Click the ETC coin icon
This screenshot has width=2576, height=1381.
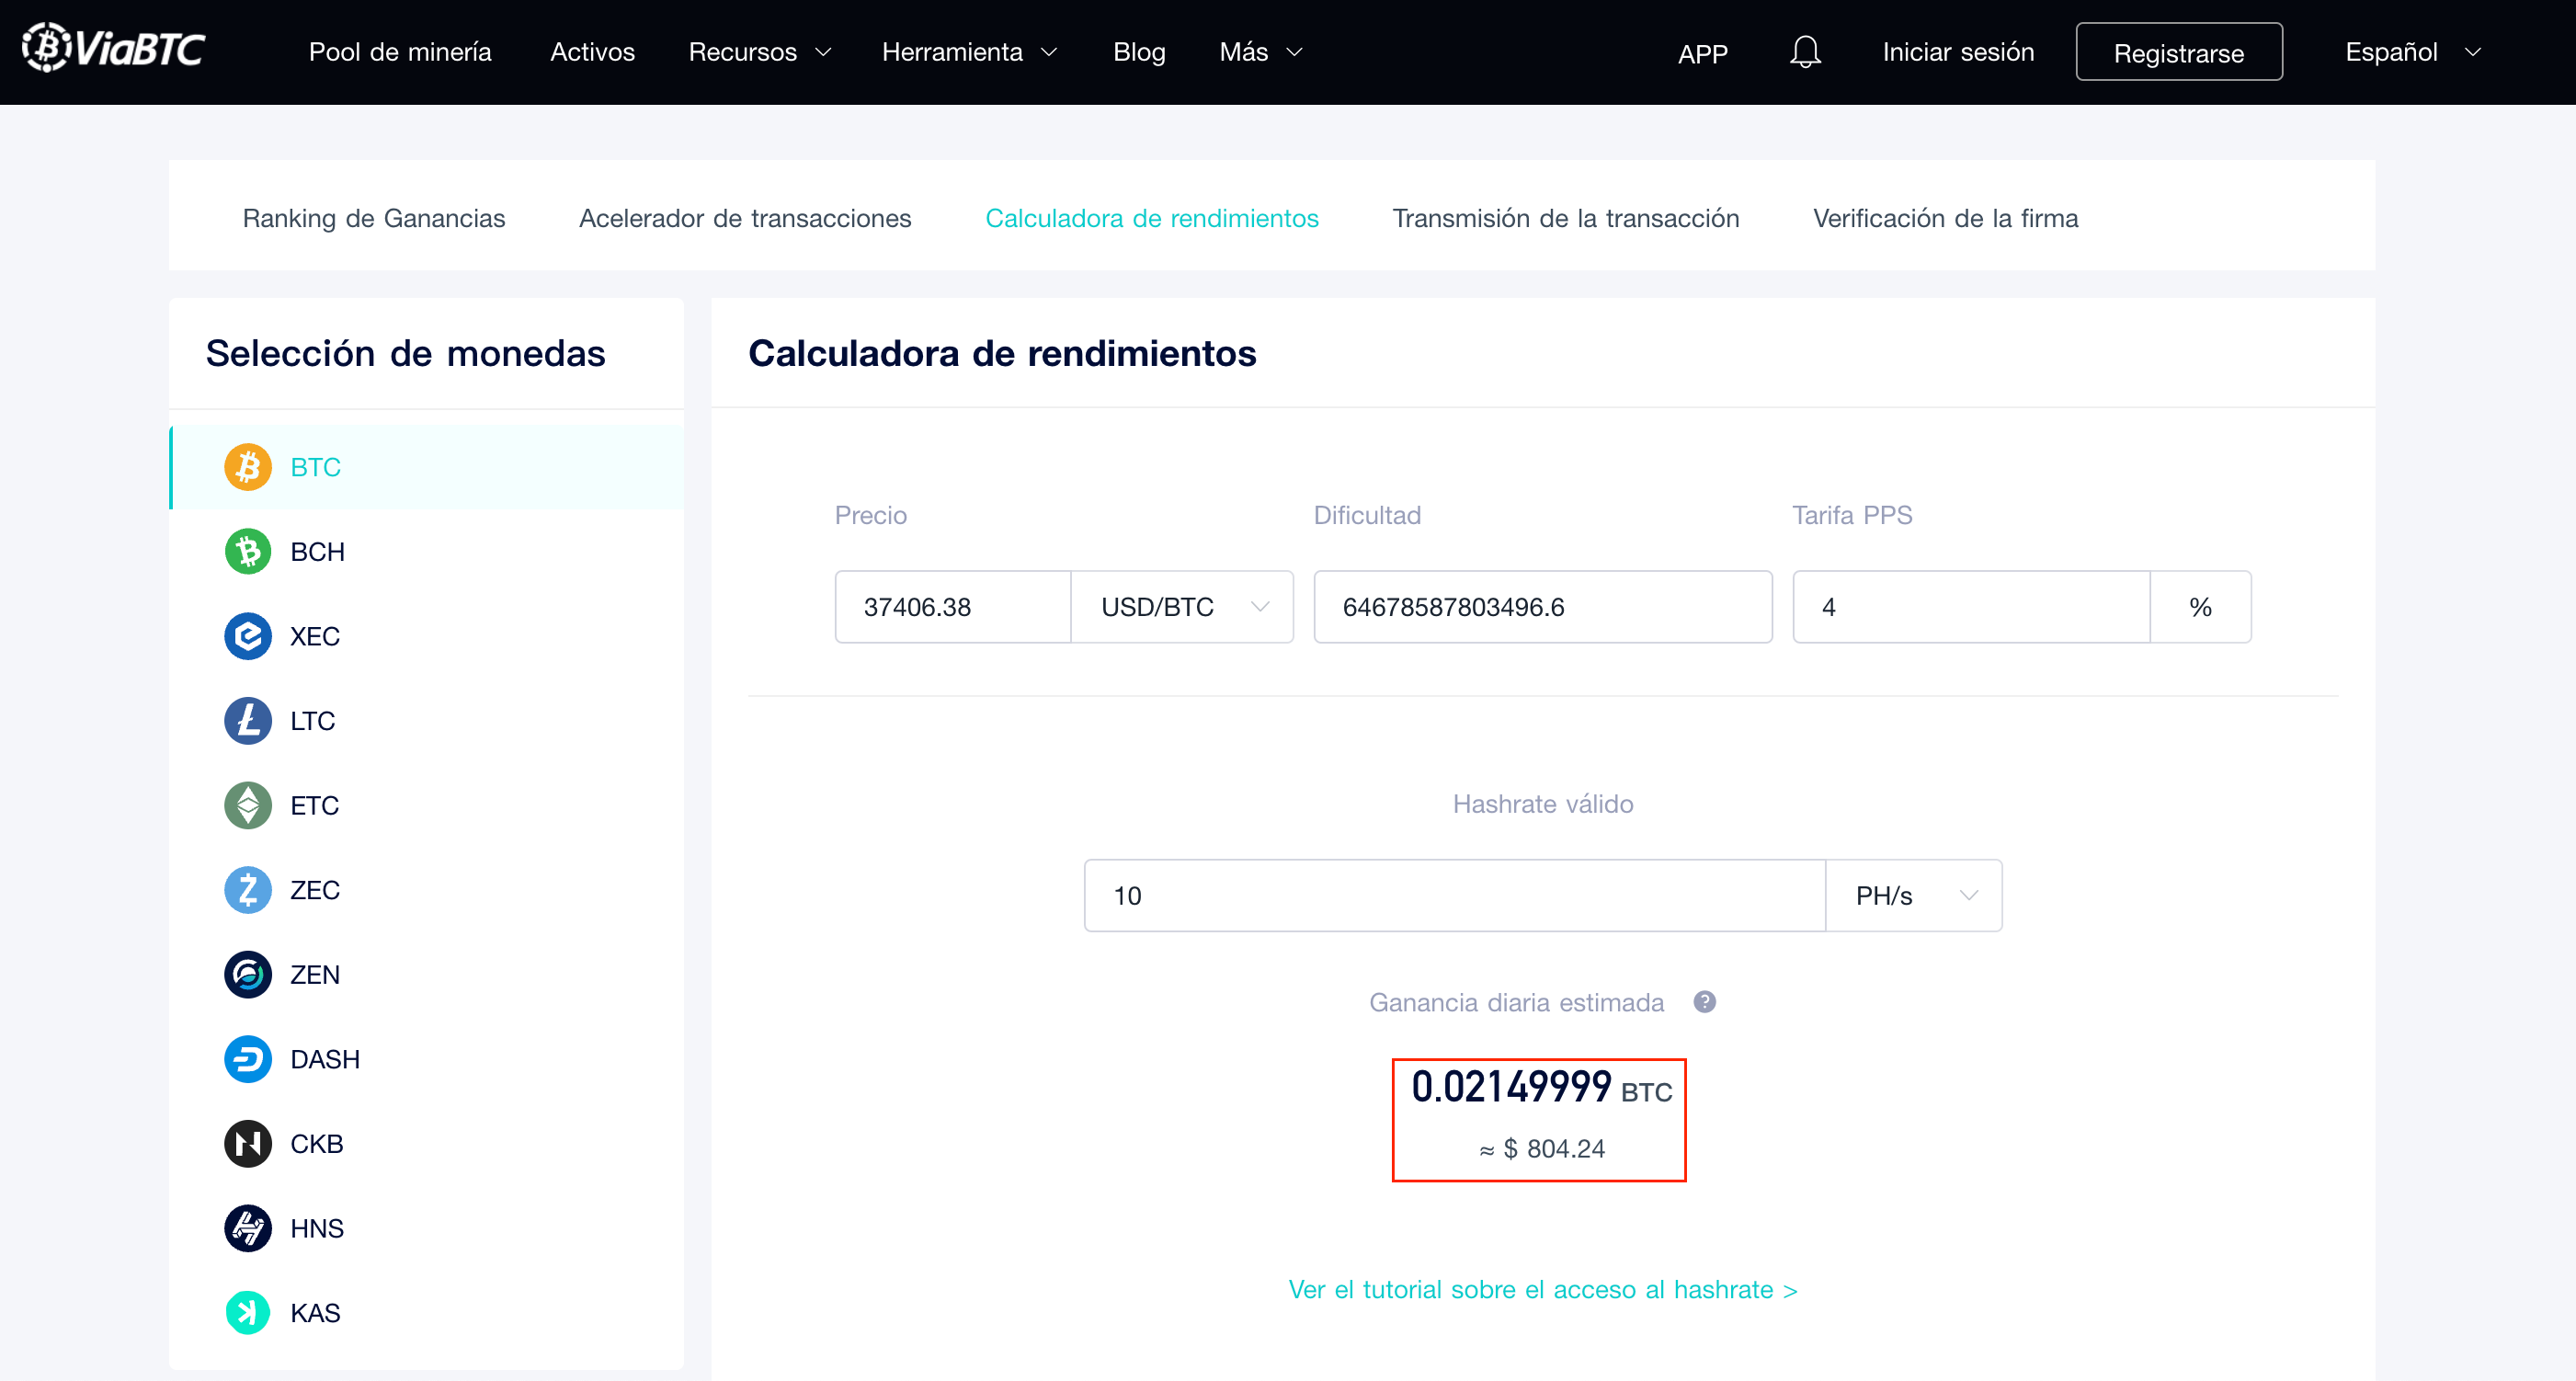click(247, 805)
